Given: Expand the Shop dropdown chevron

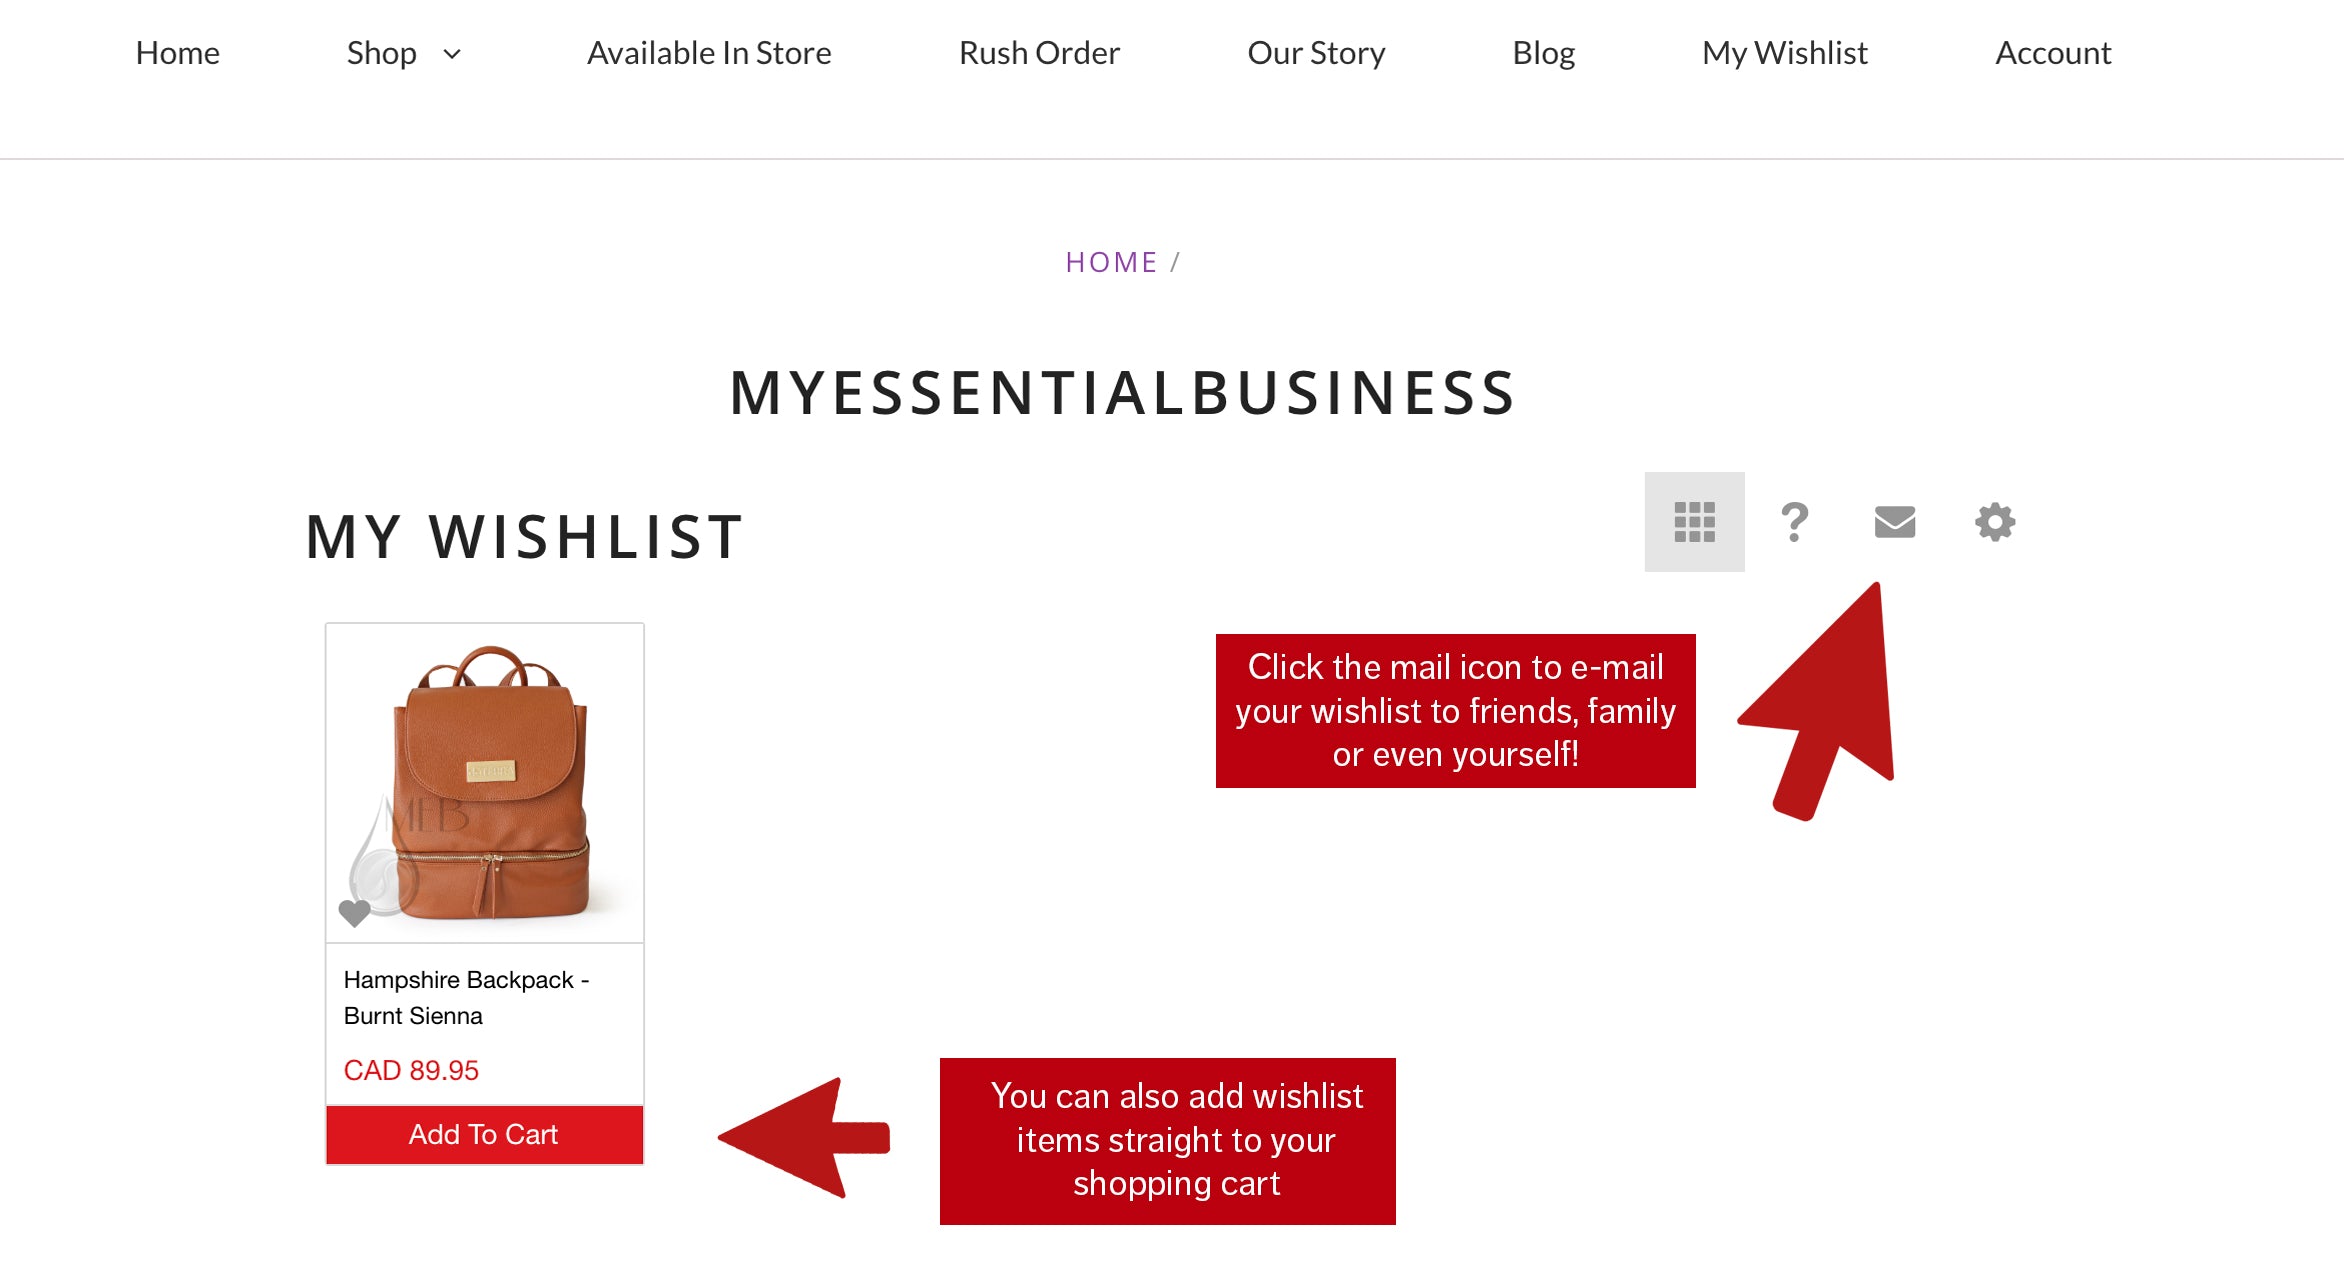Looking at the screenshot, I should point(452,54).
